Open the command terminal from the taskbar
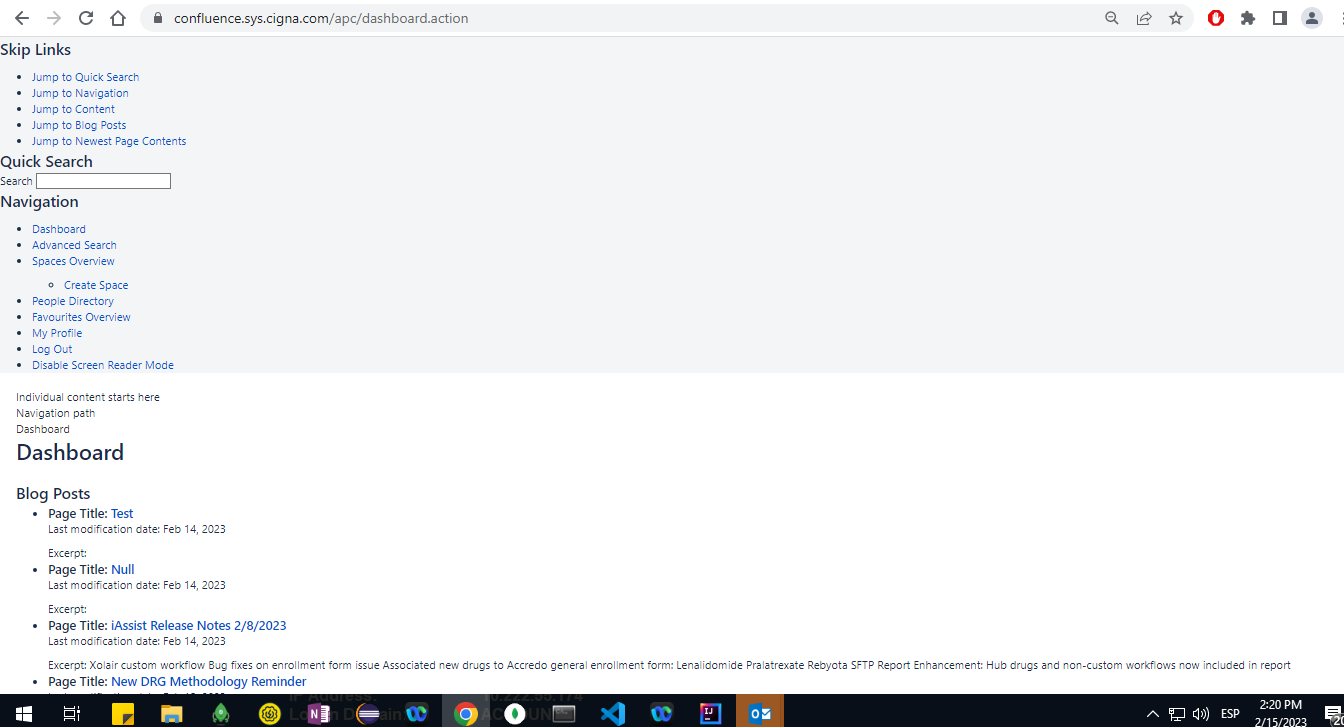 [564, 713]
